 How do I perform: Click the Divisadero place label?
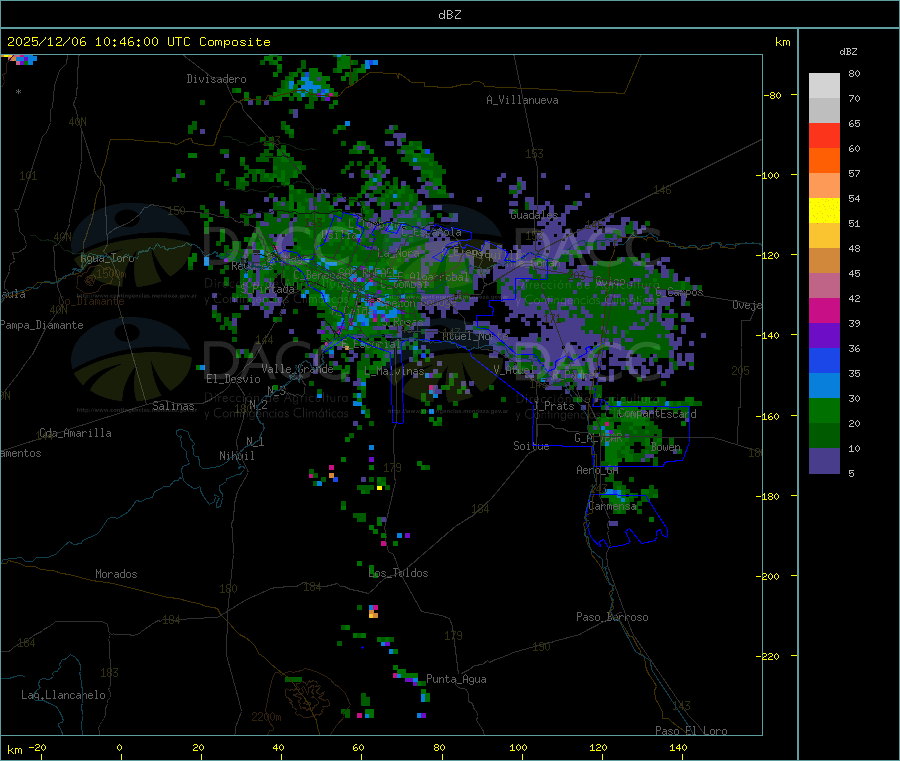tap(216, 79)
